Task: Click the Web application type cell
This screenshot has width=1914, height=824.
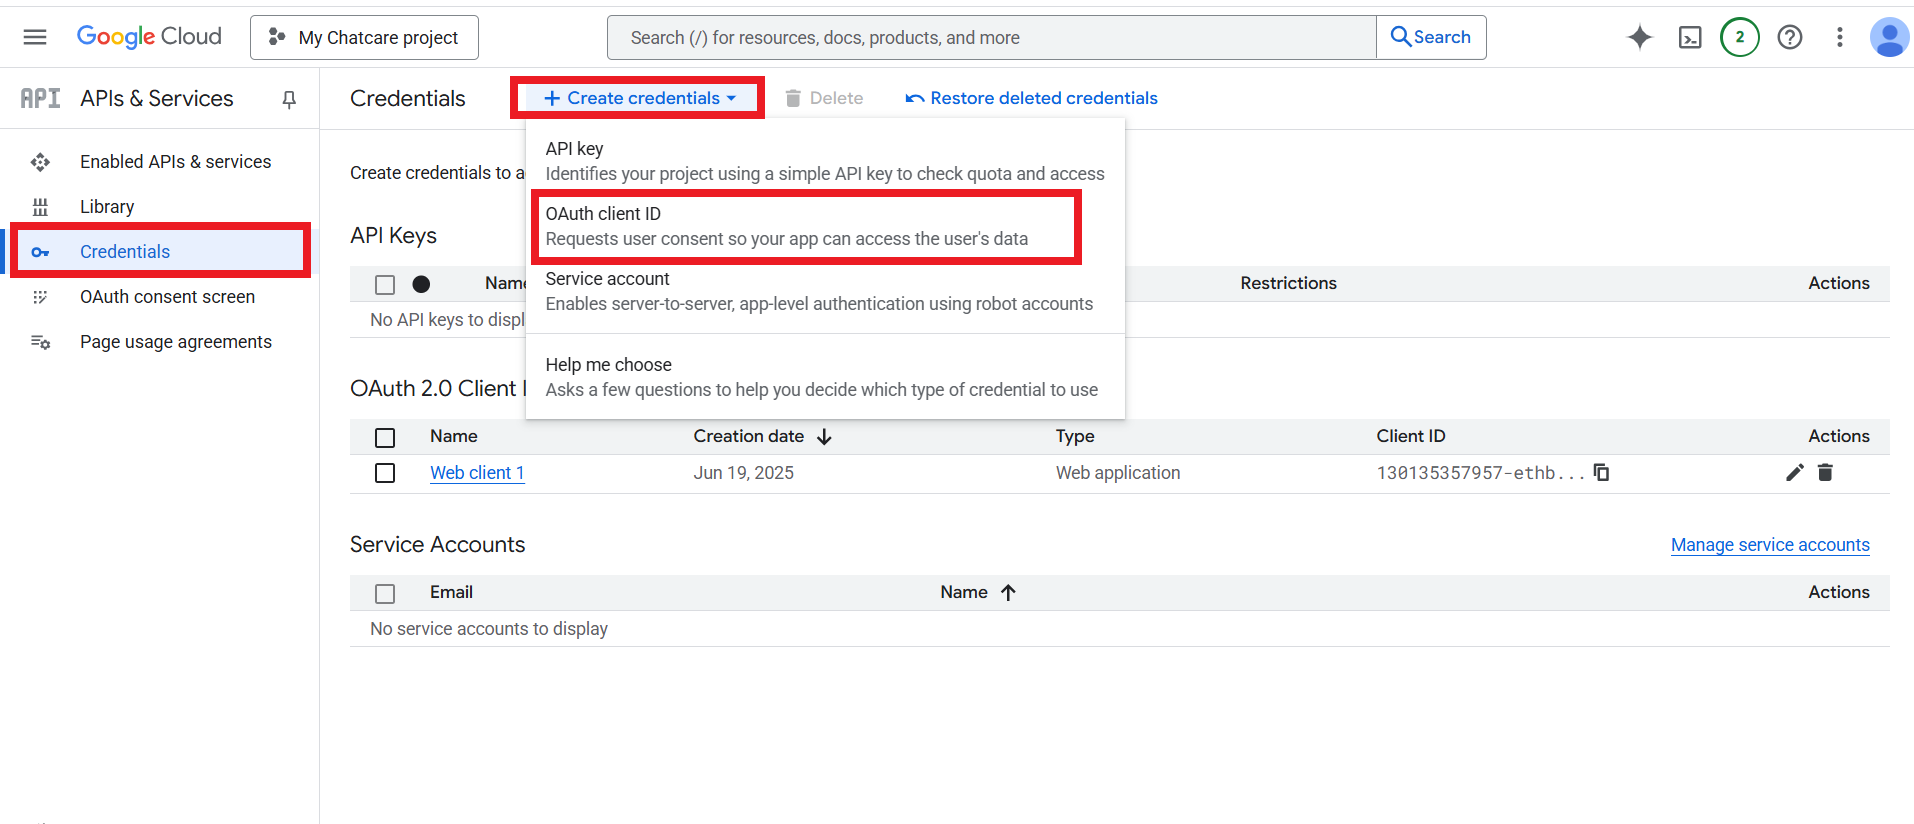Action: [x=1118, y=473]
